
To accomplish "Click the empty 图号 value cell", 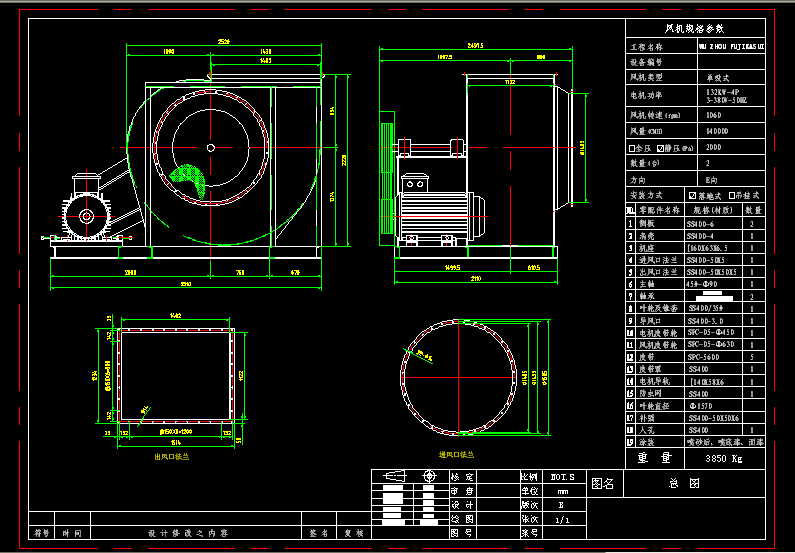I will pyautogui.click(x=498, y=533).
